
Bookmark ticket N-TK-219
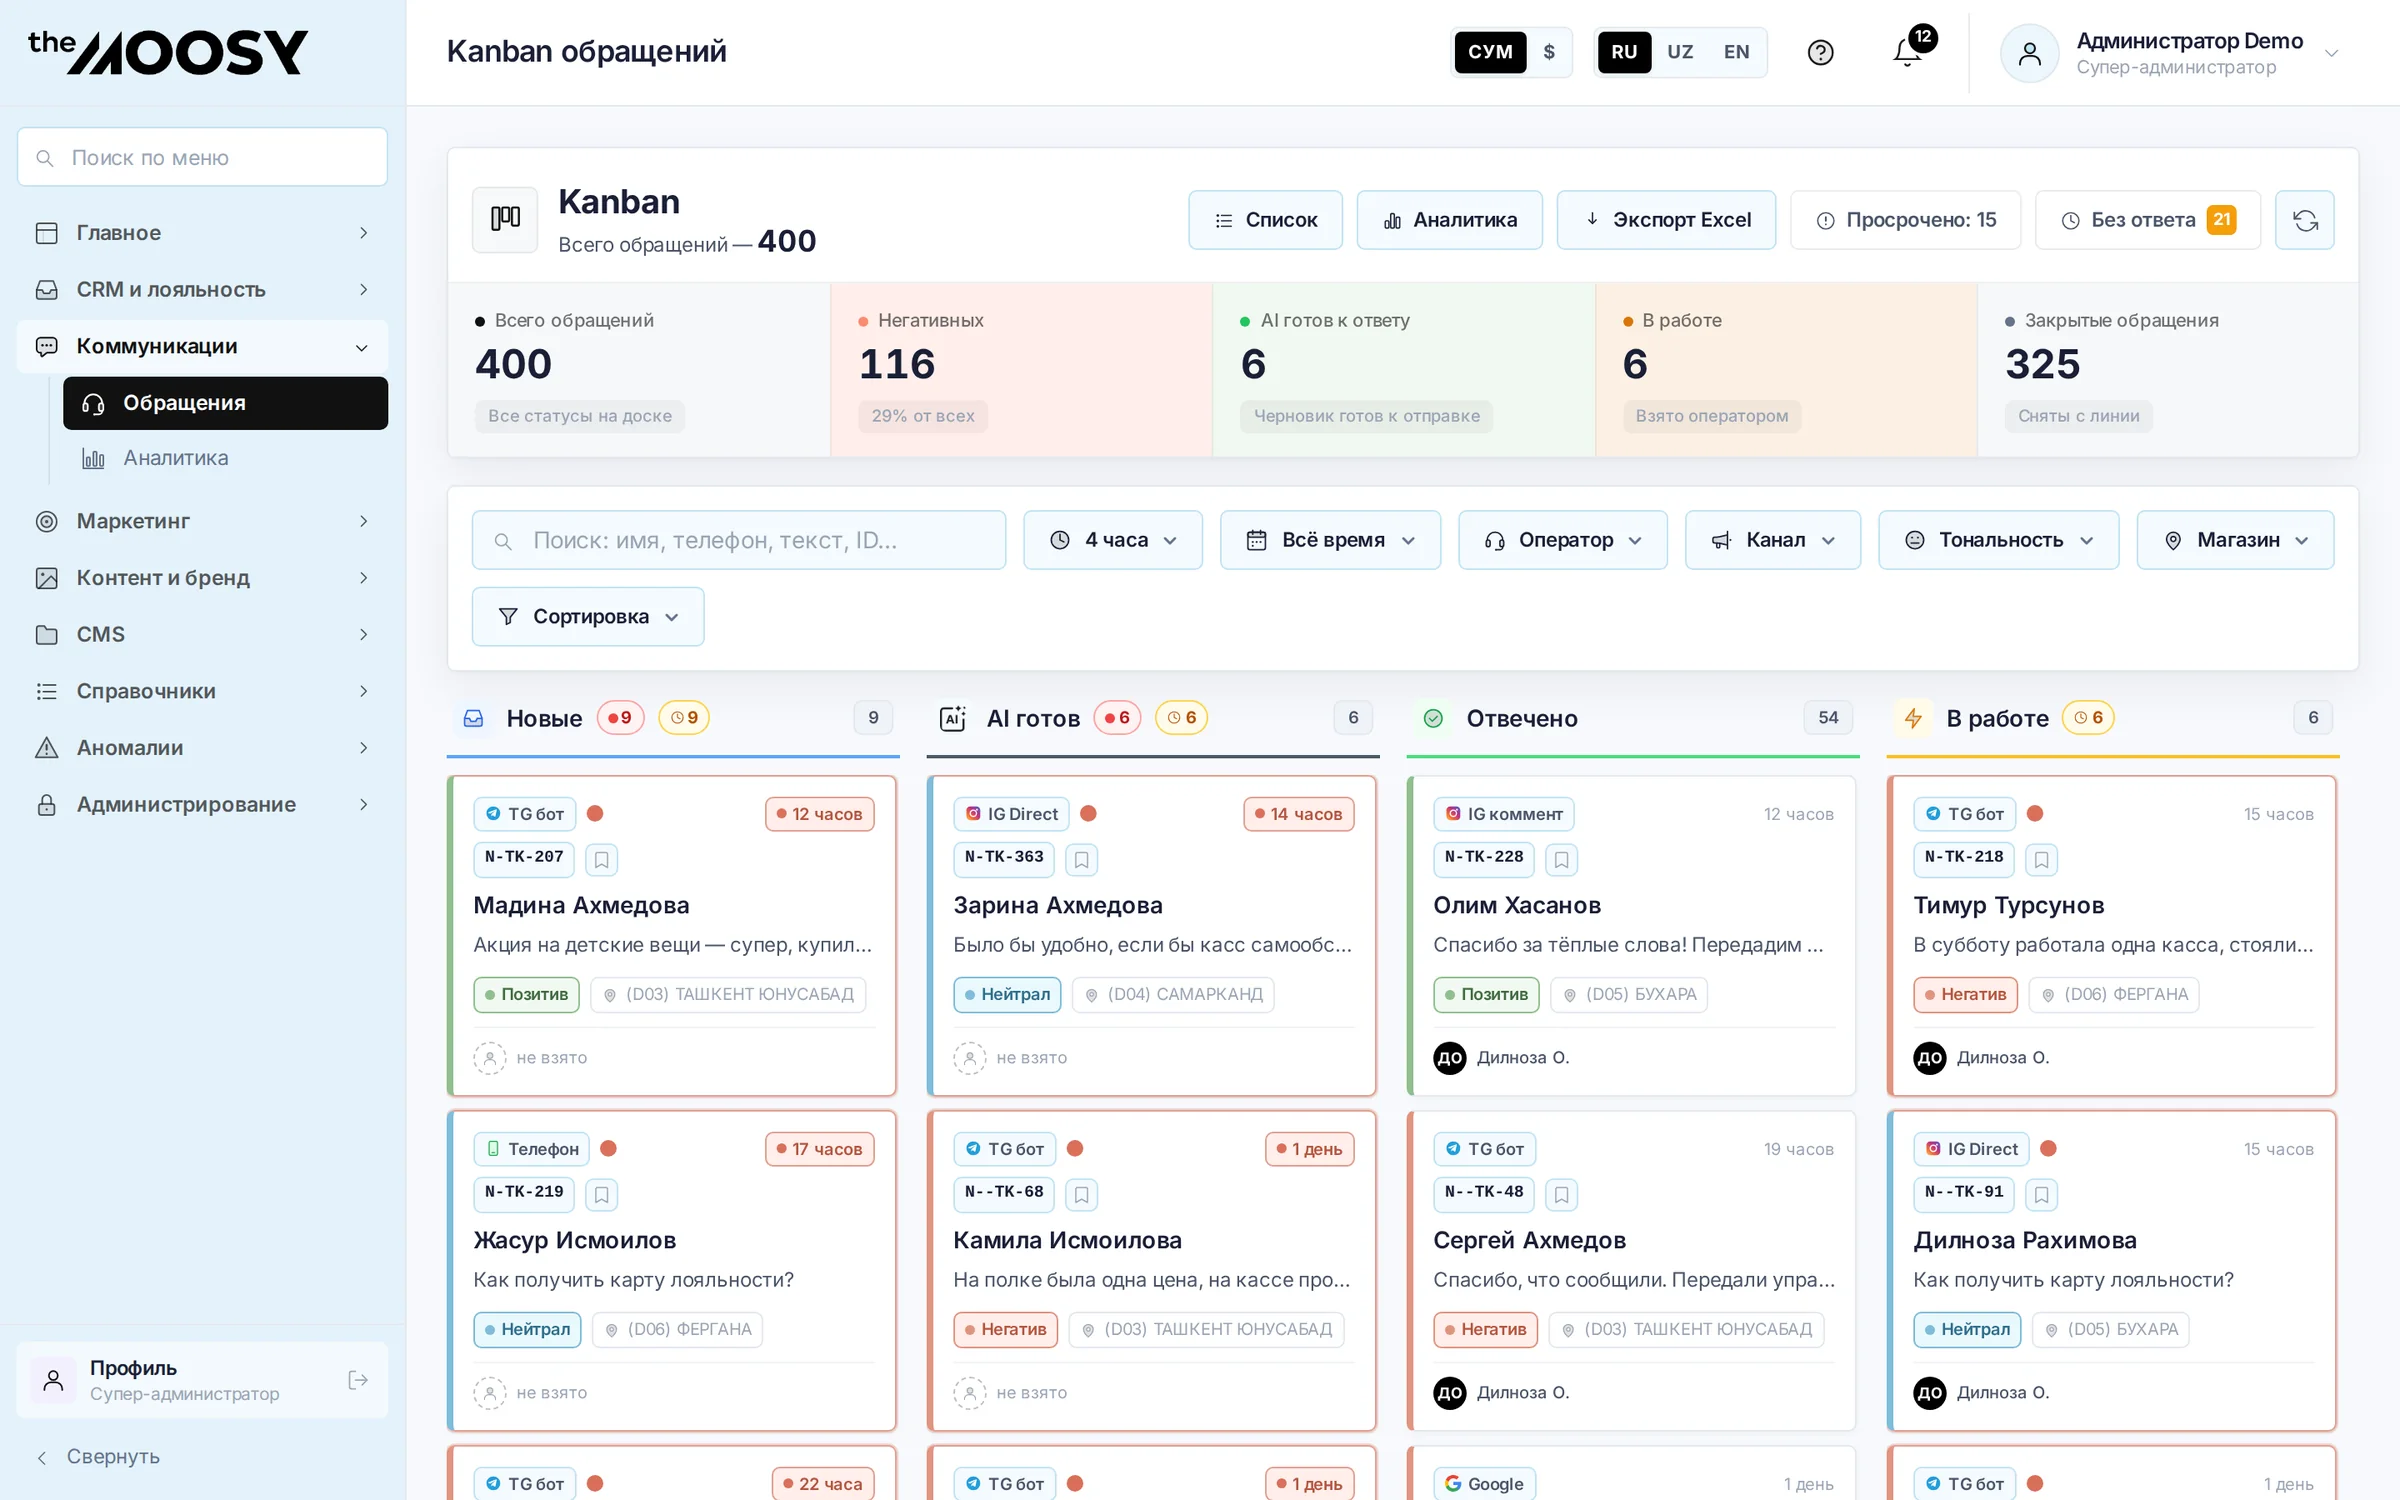tap(601, 1194)
